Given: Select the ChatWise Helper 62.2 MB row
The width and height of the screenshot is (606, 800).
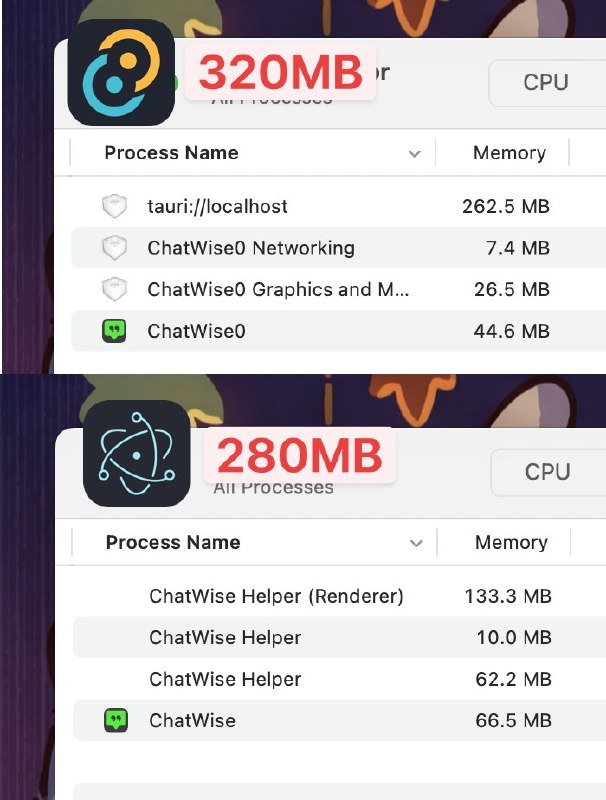Looking at the screenshot, I should click(225, 680).
